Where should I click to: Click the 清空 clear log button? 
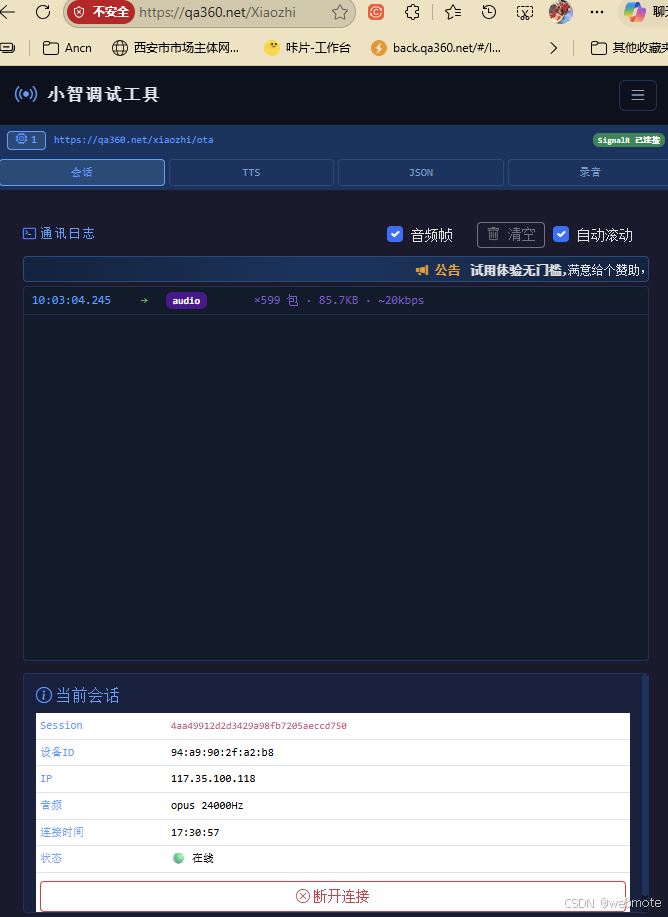coord(511,235)
